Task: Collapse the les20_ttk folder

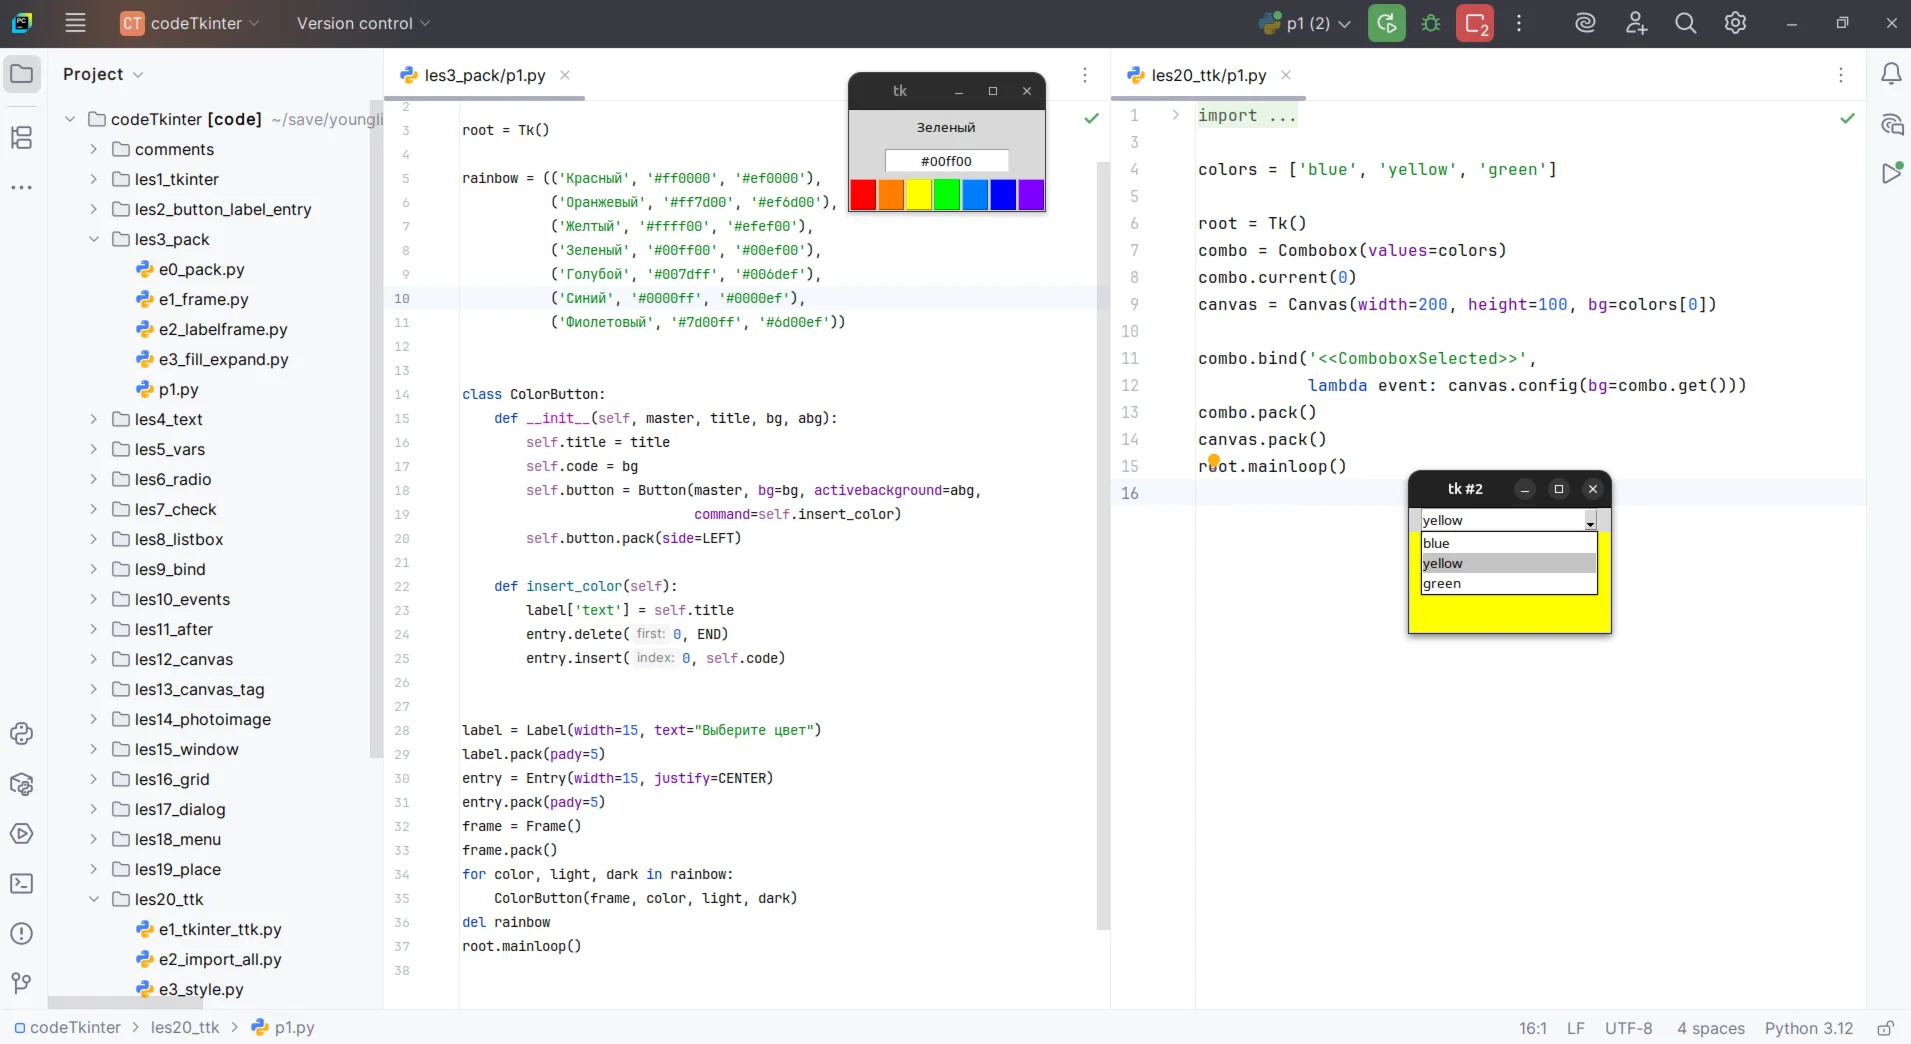Action: pos(93,899)
